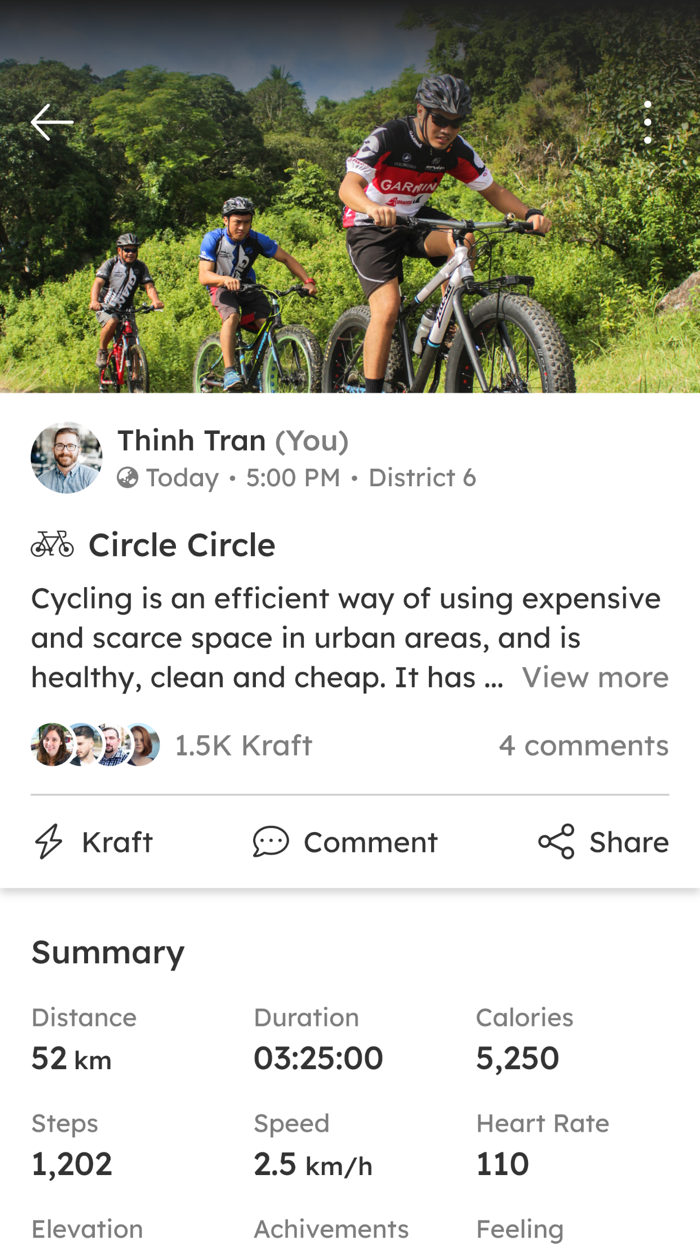Expand the post with View more
This screenshot has width=700, height=1244.
tap(595, 678)
